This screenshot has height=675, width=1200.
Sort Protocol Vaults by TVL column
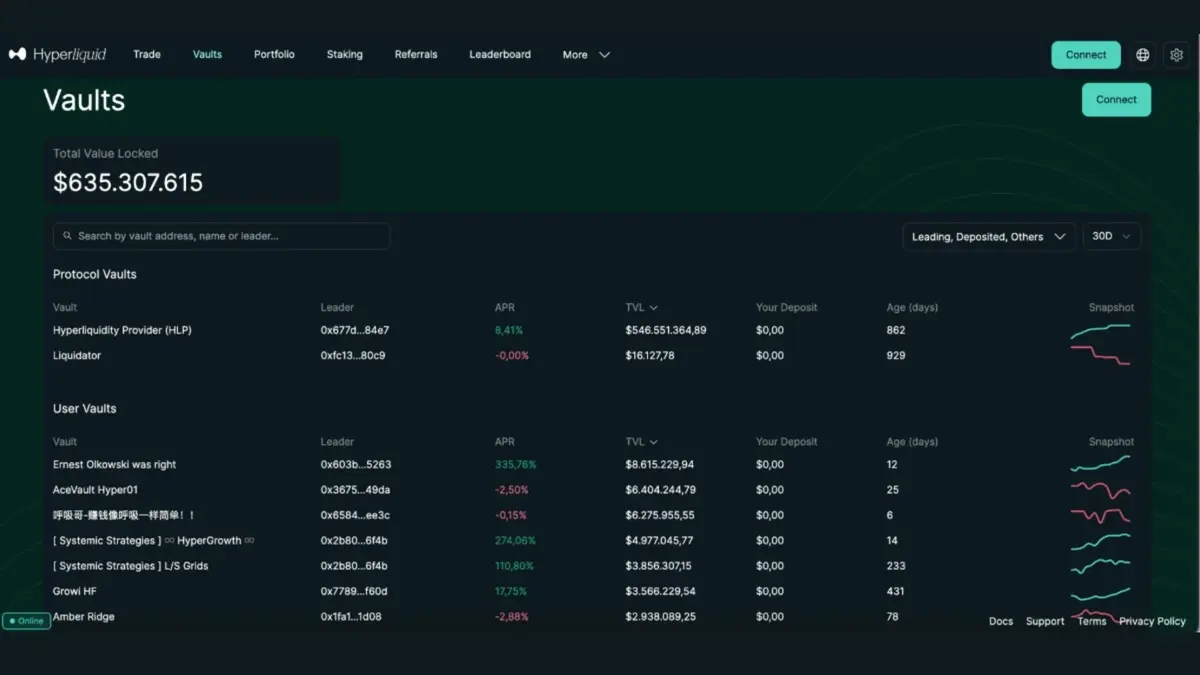pyautogui.click(x=641, y=308)
